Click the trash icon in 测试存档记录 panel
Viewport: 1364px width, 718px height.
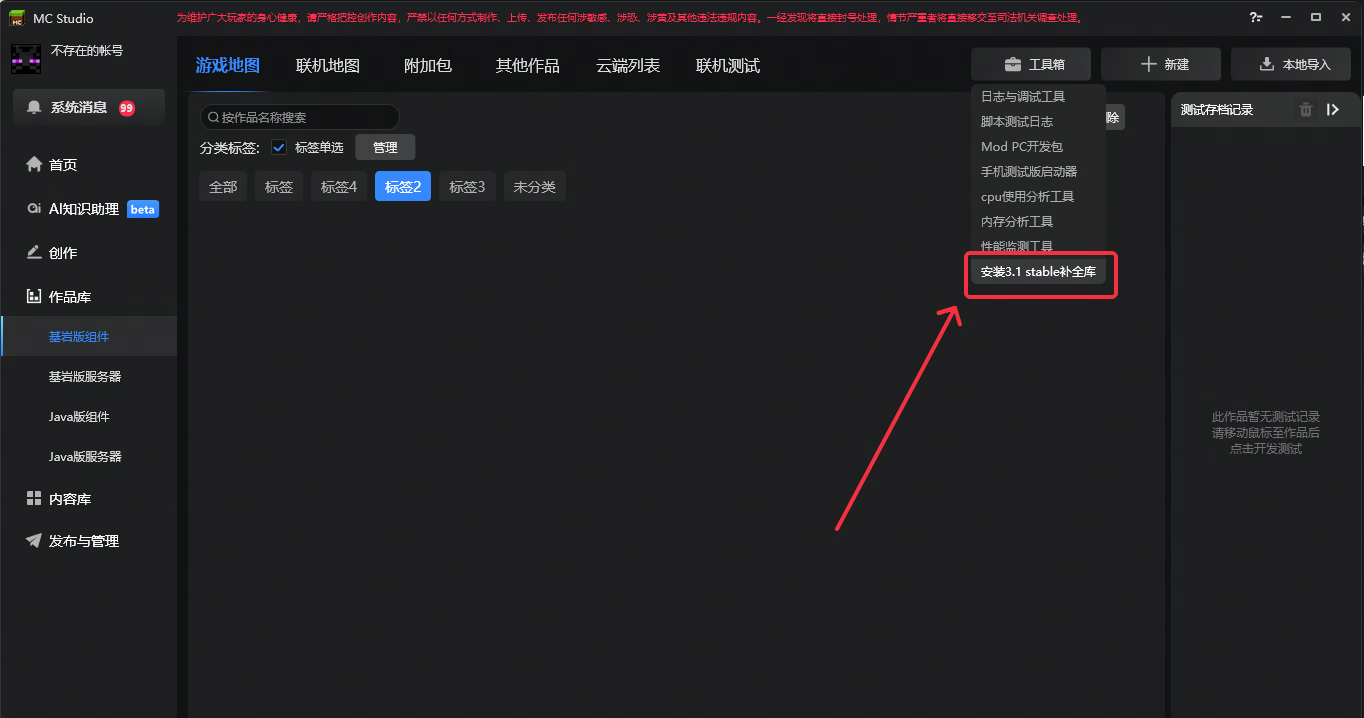pos(1306,110)
